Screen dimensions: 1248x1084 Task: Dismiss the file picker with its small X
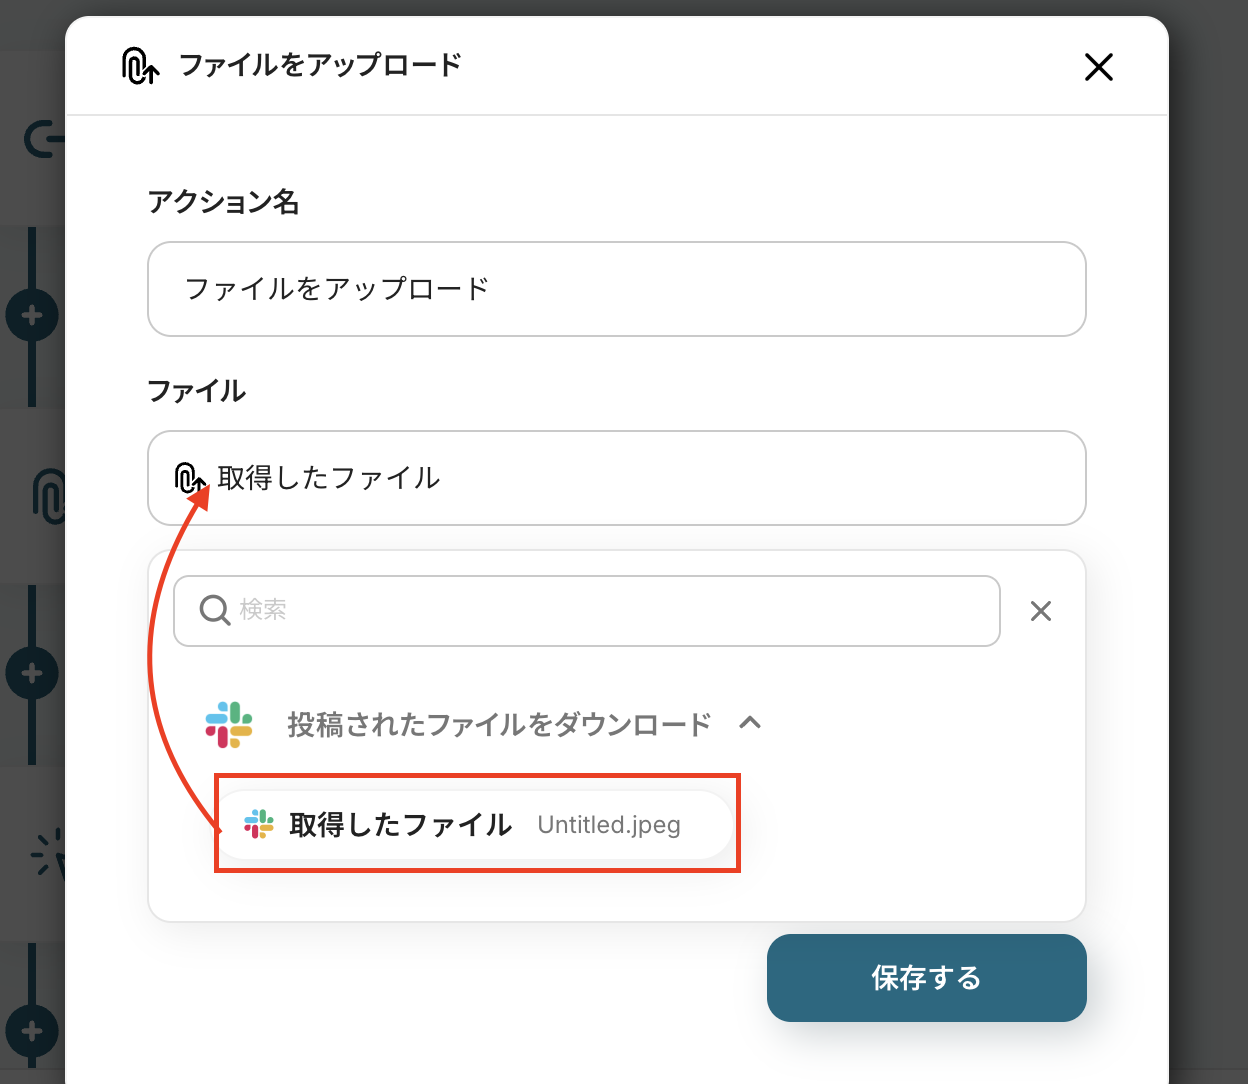1040,611
